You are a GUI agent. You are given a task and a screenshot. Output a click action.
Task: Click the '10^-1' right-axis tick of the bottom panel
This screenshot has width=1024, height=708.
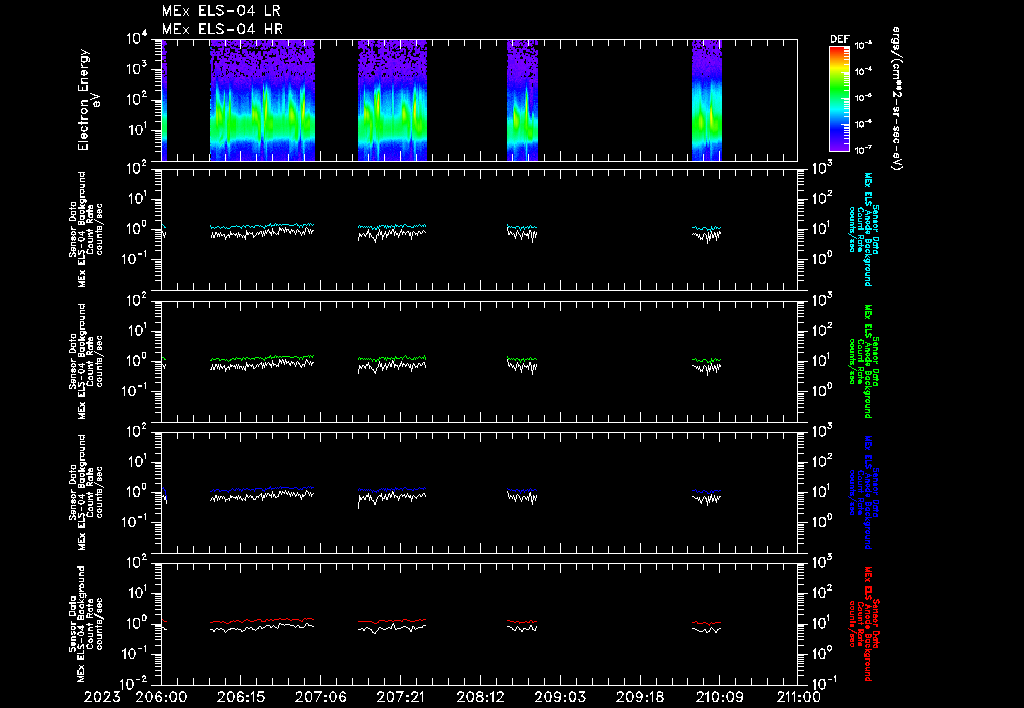[x=823, y=684]
